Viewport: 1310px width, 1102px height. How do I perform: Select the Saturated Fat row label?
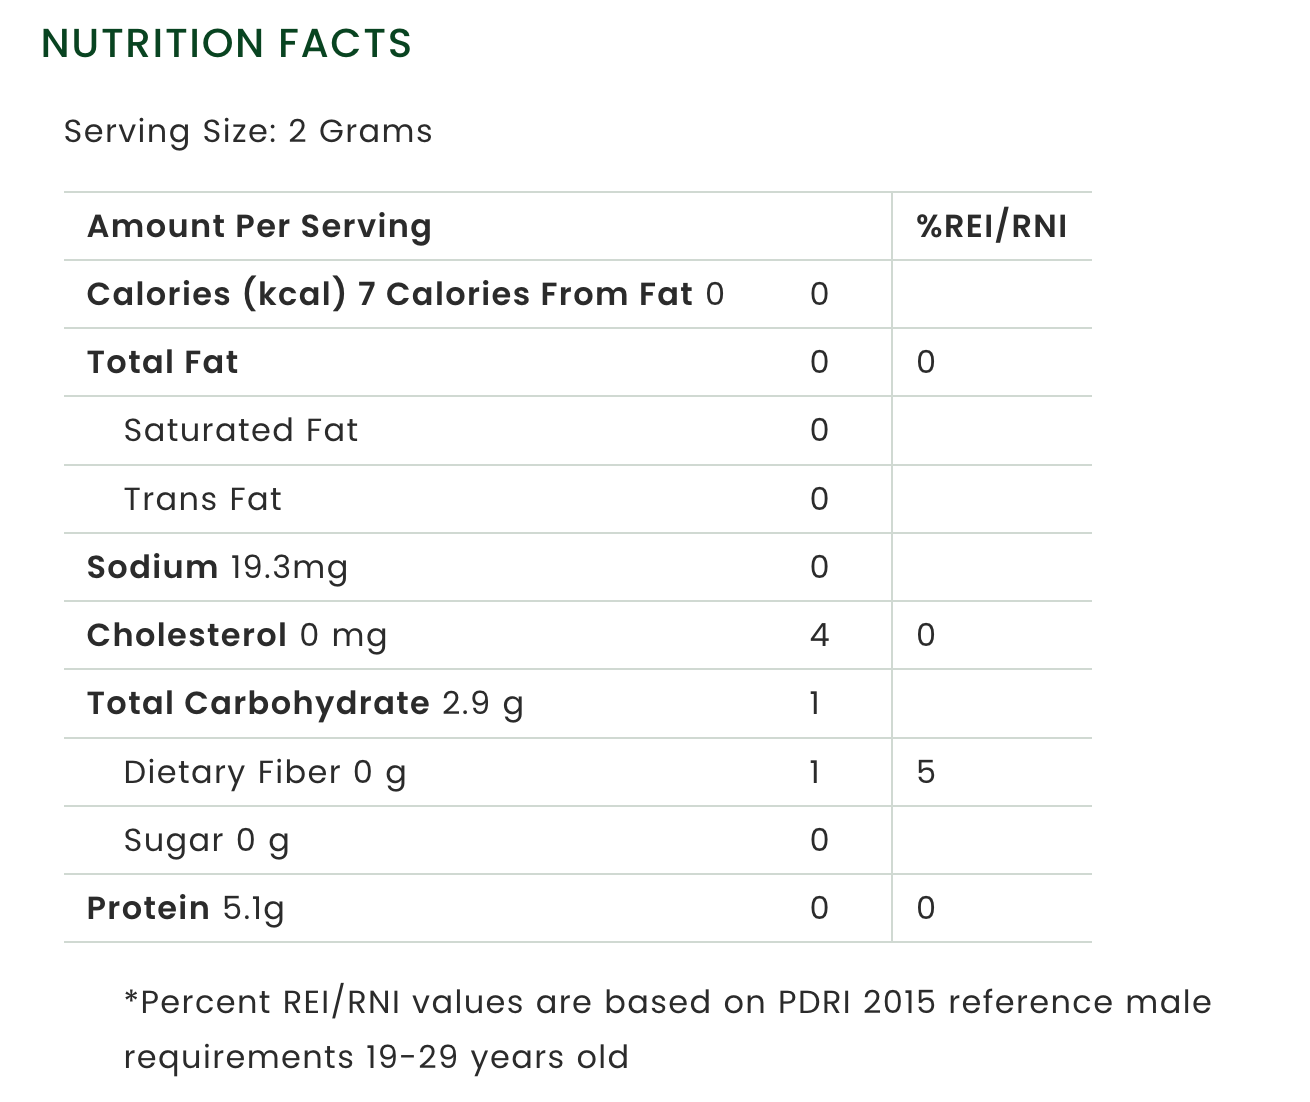240,430
